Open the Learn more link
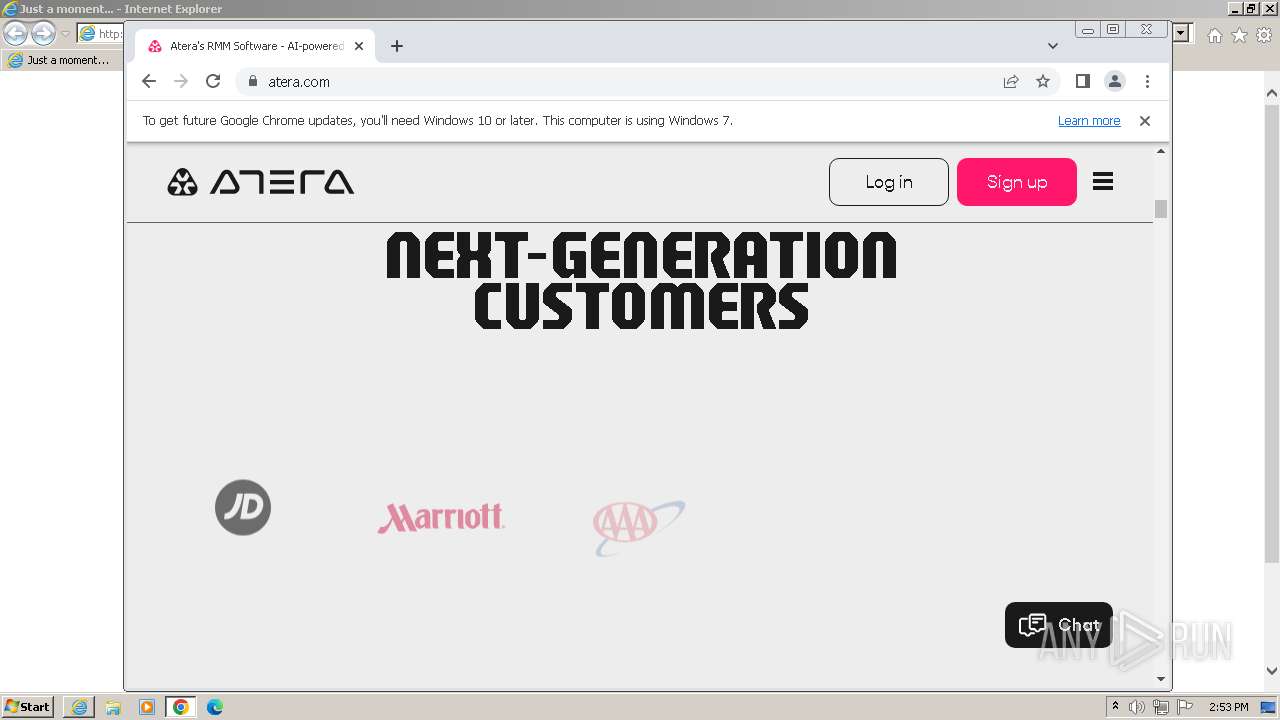1280x720 pixels. (x=1089, y=121)
